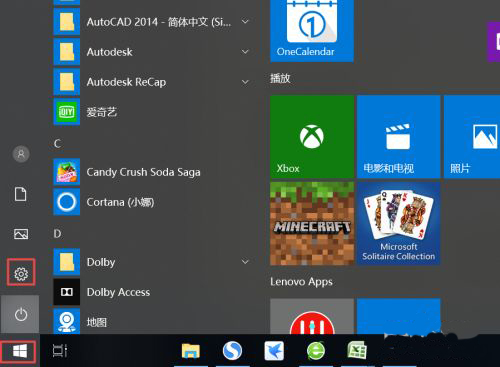Select the 'Candy Crush Soda Saga' label

[143, 172]
